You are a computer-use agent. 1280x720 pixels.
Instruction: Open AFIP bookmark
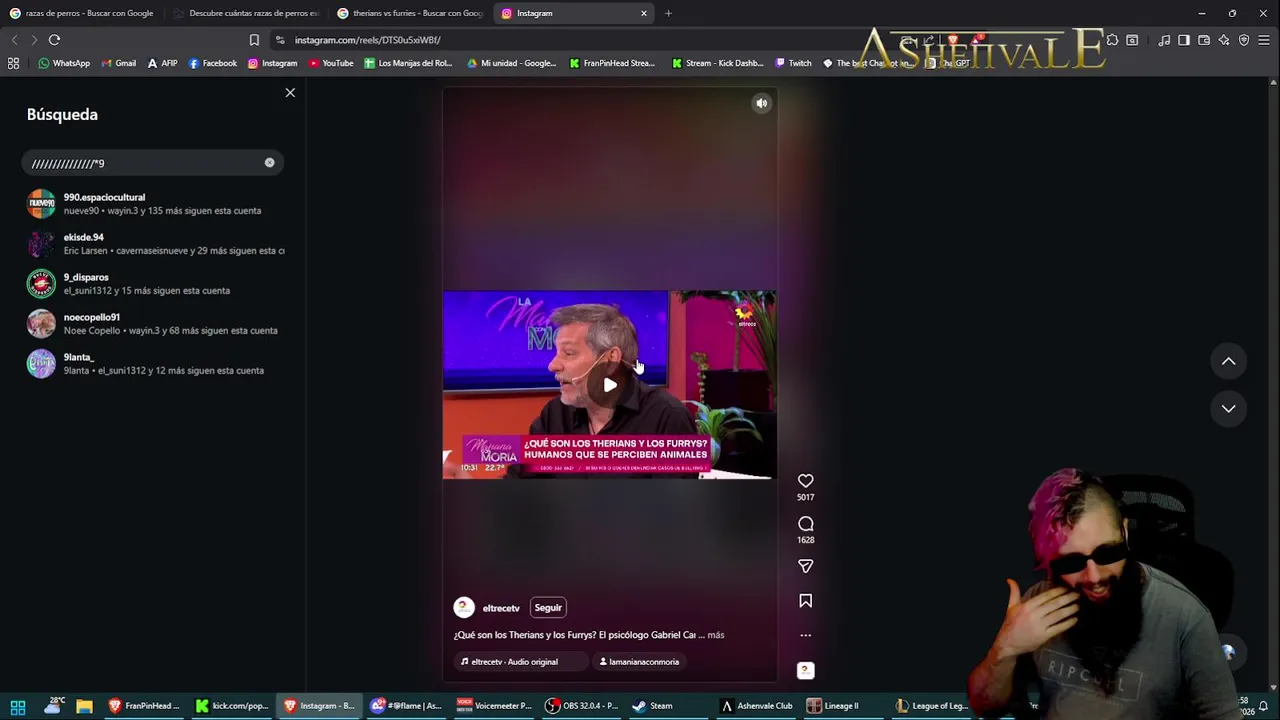click(162, 63)
